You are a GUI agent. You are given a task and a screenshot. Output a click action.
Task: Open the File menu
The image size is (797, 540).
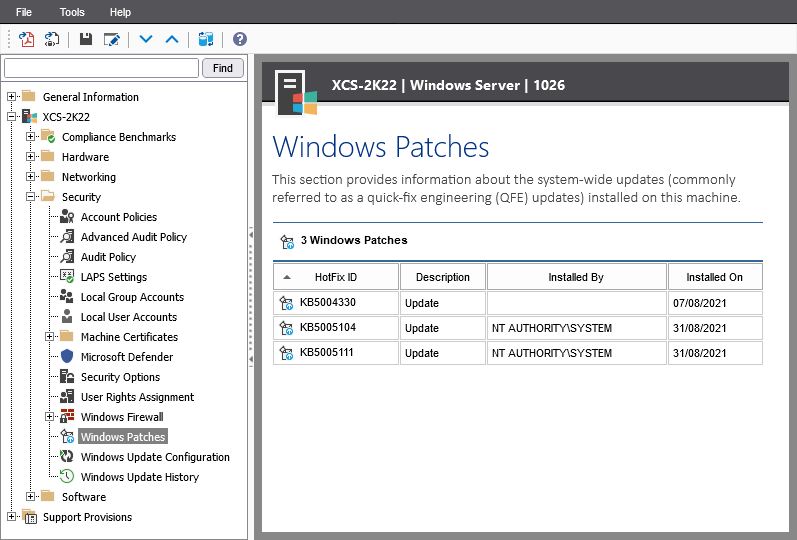tap(24, 12)
